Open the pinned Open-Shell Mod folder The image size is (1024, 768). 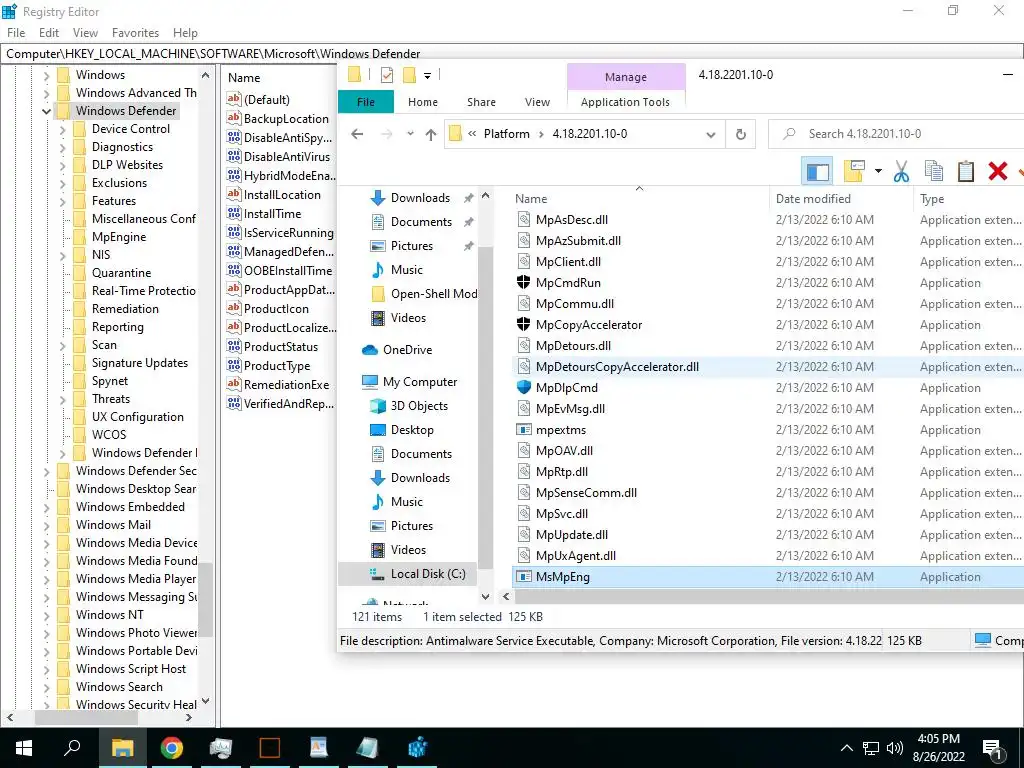[434, 294]
